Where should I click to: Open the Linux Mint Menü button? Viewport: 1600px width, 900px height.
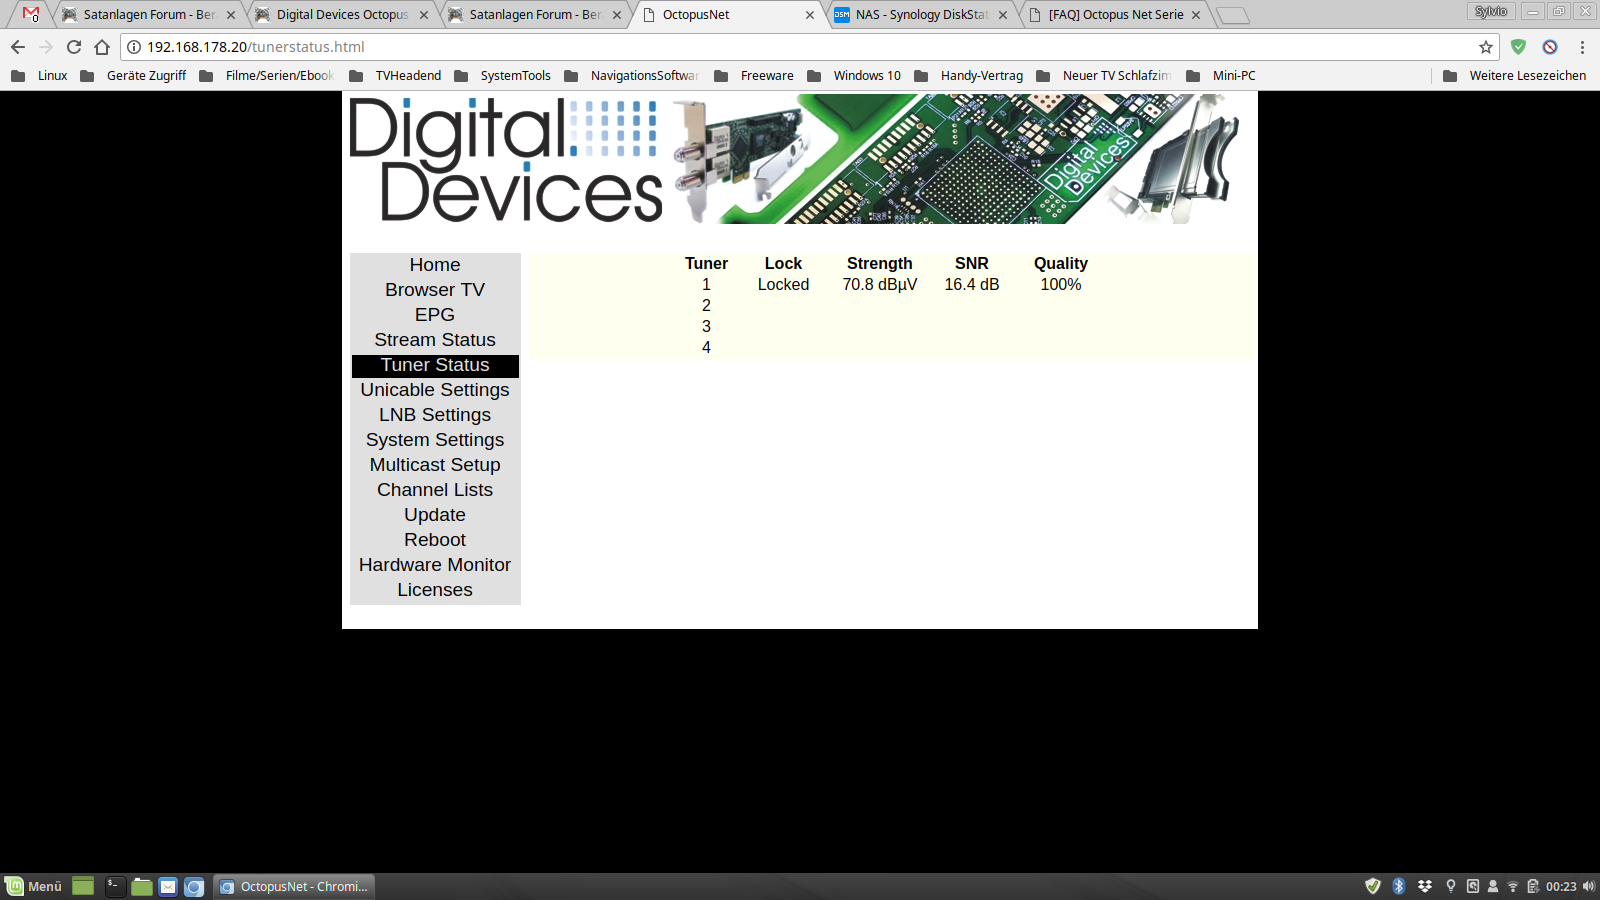coord(34,886)
